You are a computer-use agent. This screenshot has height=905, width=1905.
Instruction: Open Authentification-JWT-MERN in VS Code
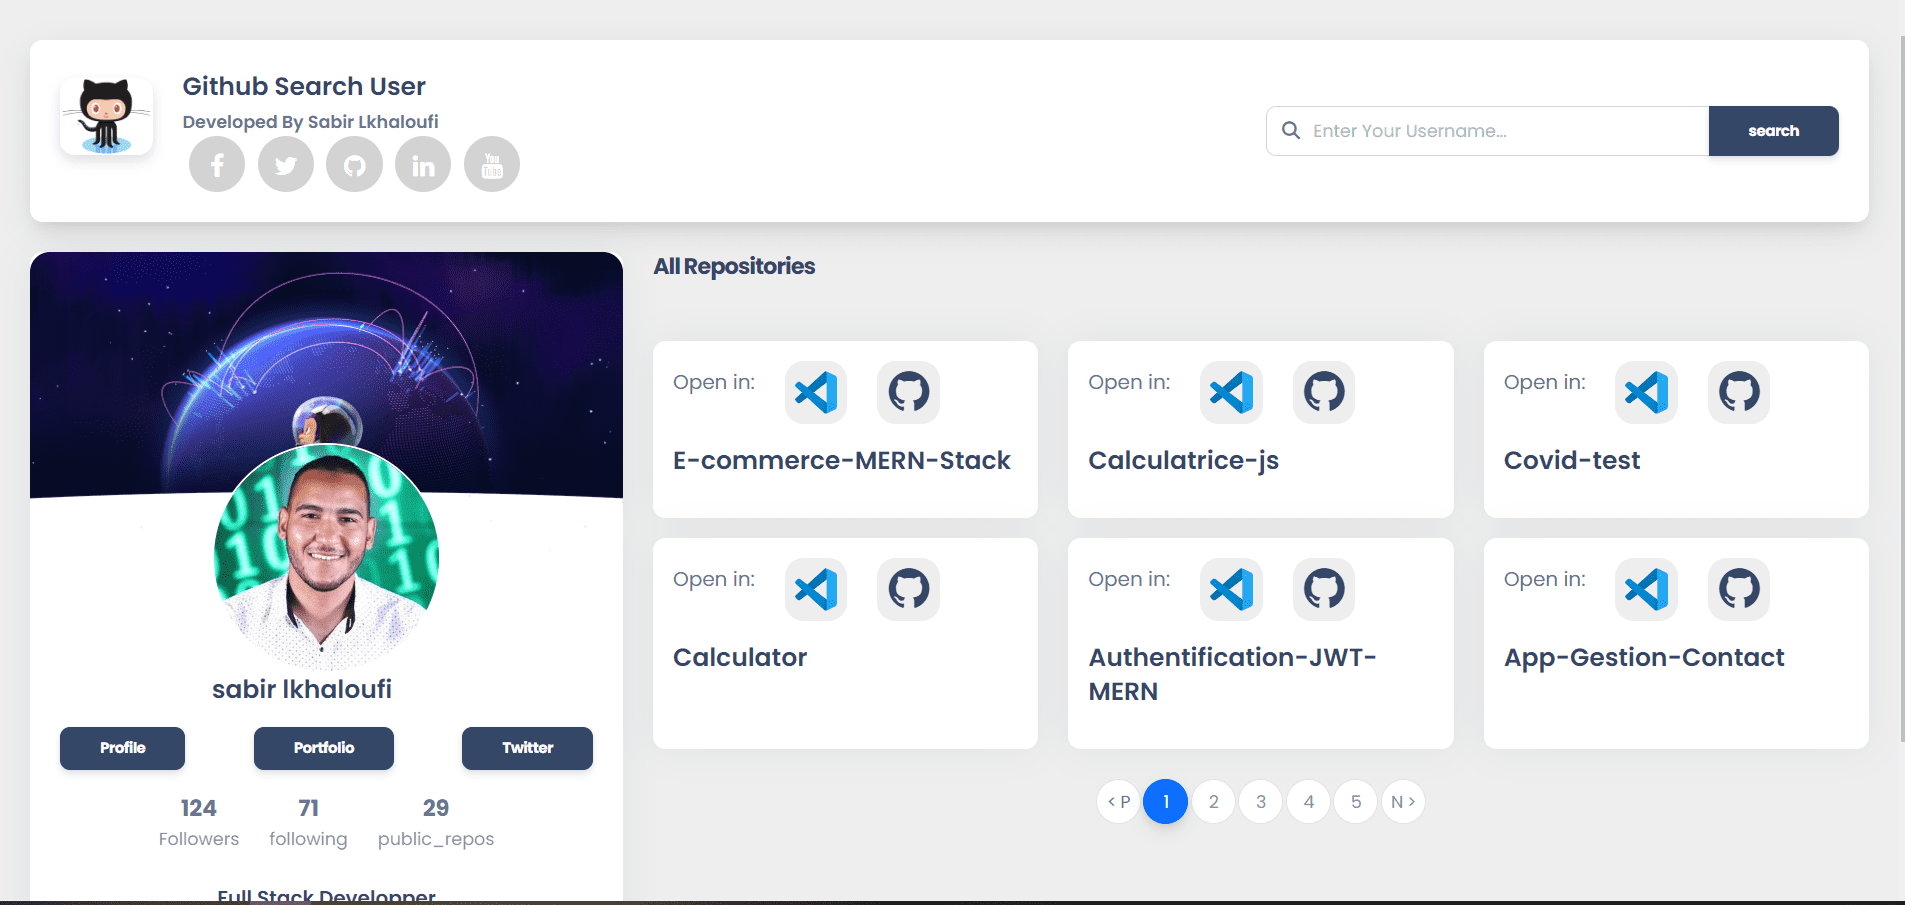click(1231, 589)
